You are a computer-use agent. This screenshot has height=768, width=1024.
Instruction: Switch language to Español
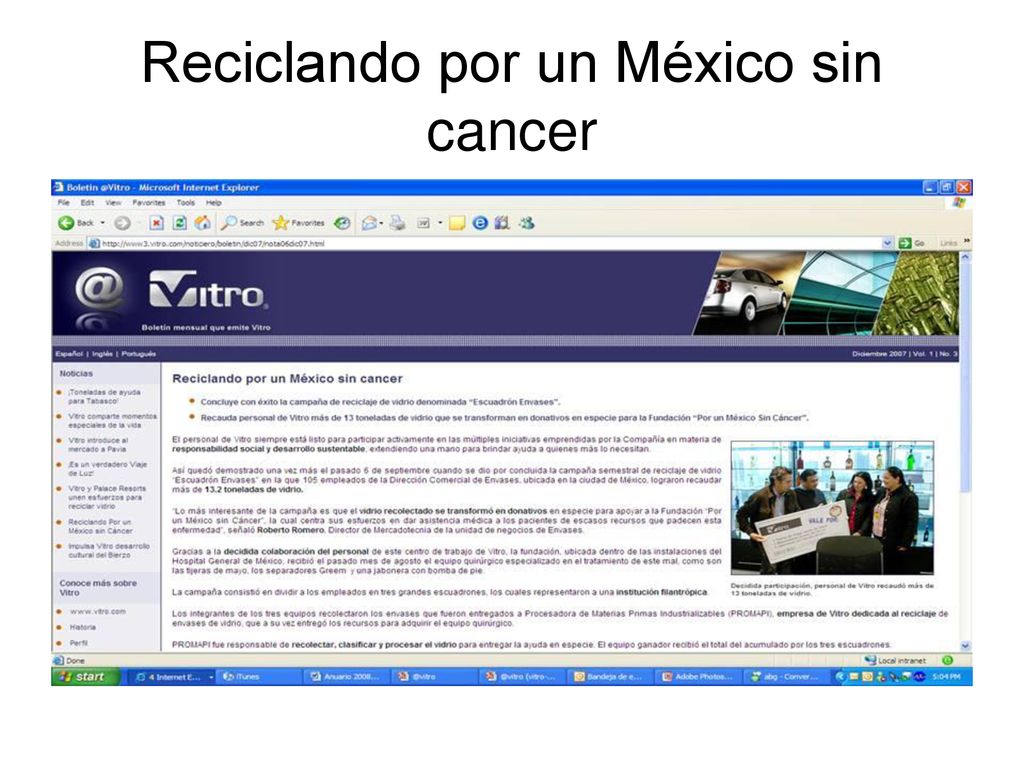click(69, 354)
